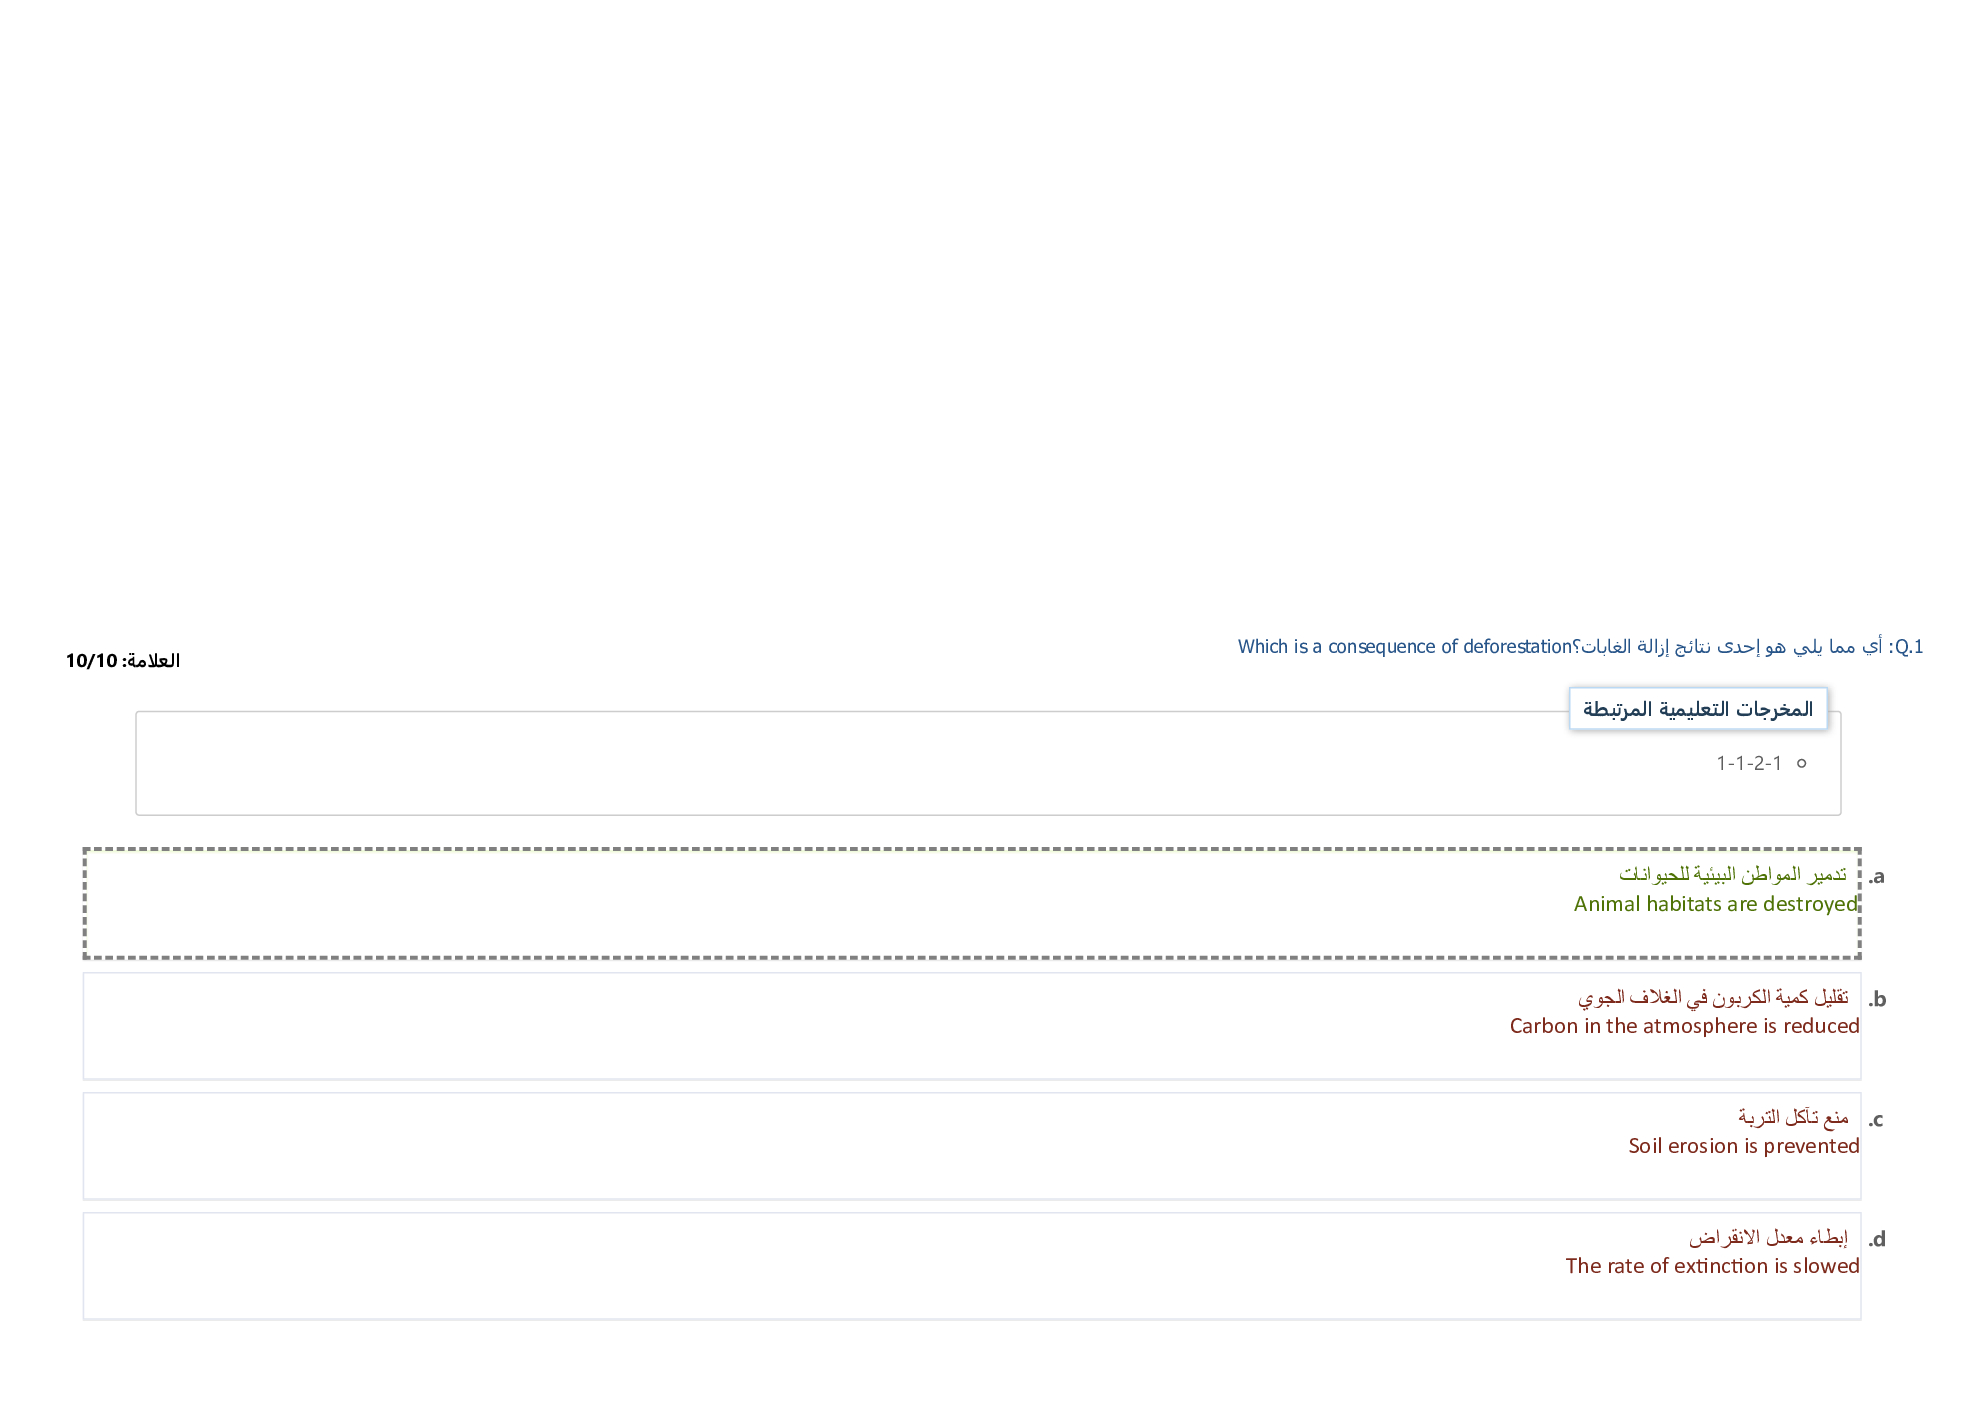Click Arabic text تدمير المواطن البيئية للحيوانات
The height and width of the screenshot is (1402, 1983).
(x=1732, y=875)
